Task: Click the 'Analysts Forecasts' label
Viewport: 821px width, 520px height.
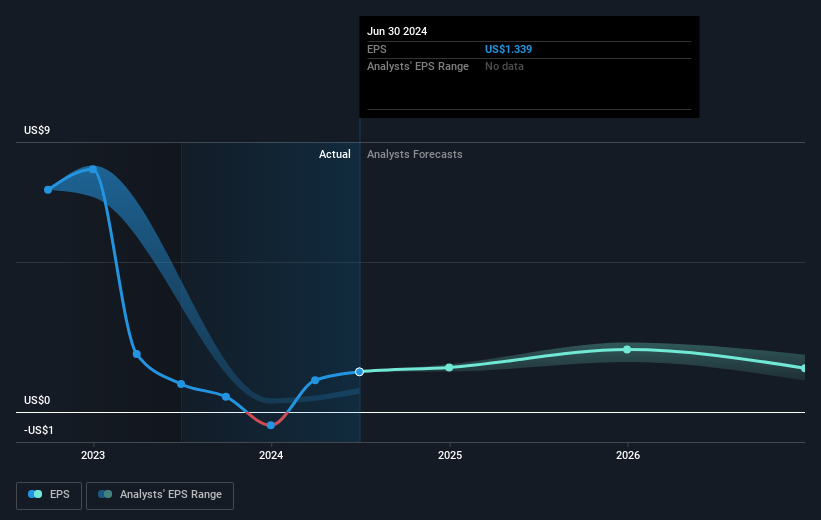Action: (x=415, y=154)
